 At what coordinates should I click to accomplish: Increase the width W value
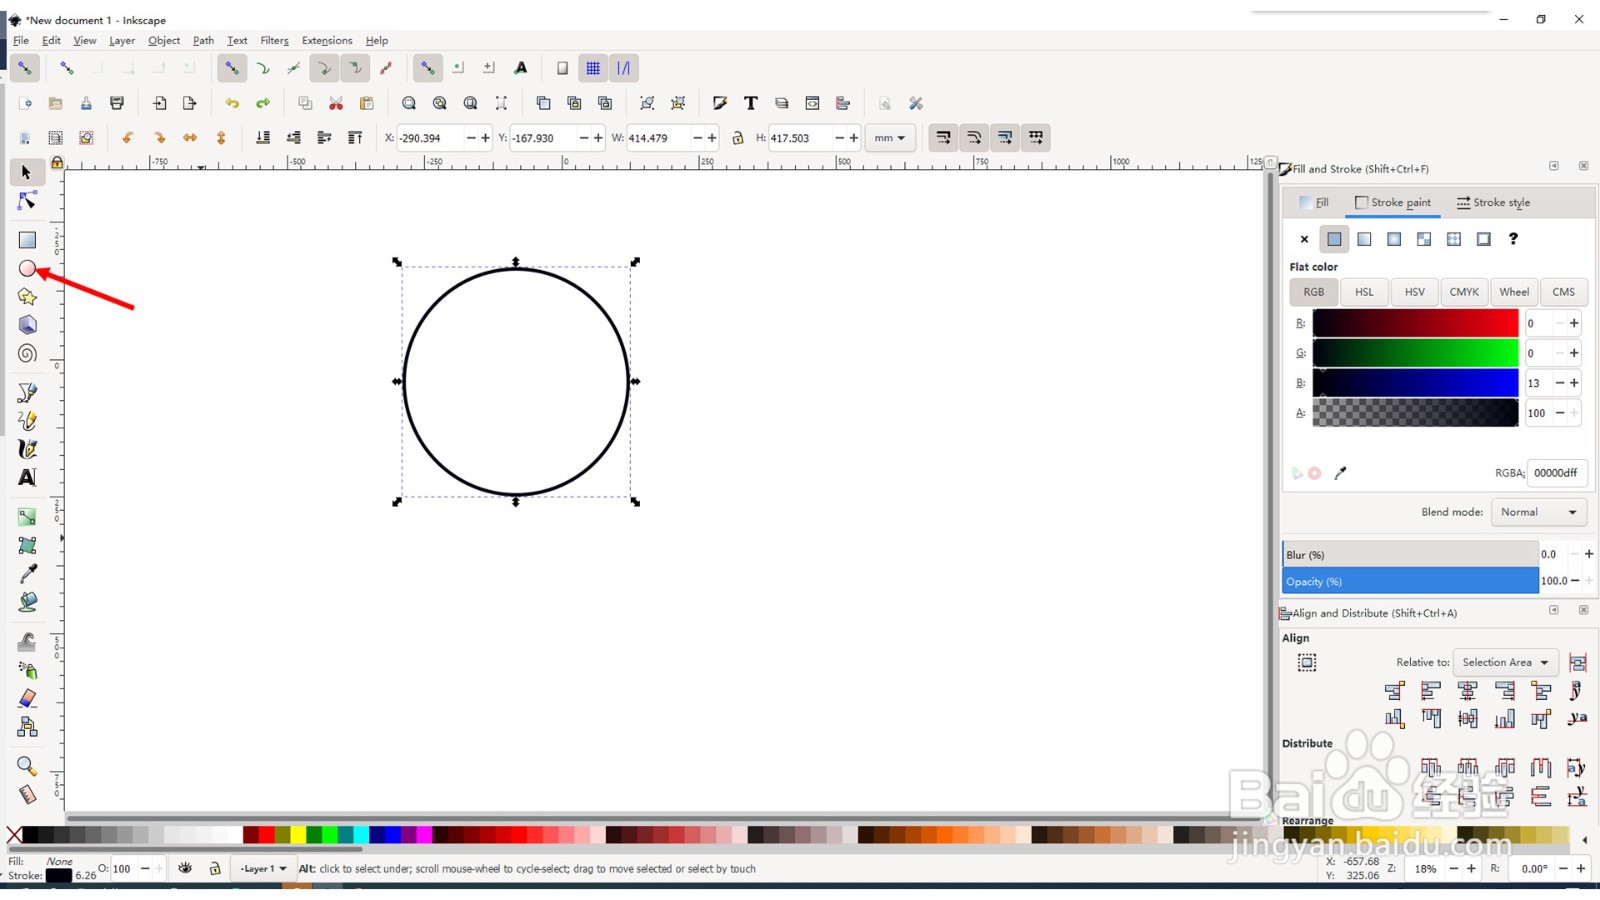point(712,138)
